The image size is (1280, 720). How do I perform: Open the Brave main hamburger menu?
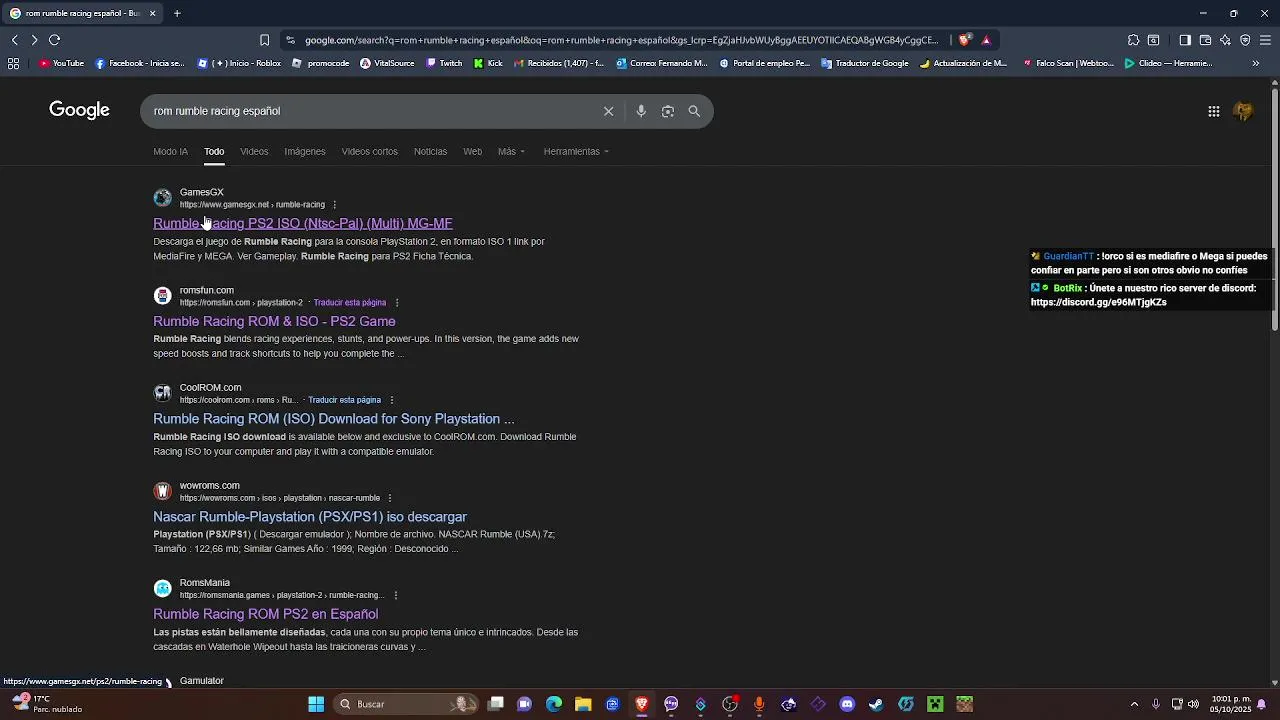pos(1265,40)
